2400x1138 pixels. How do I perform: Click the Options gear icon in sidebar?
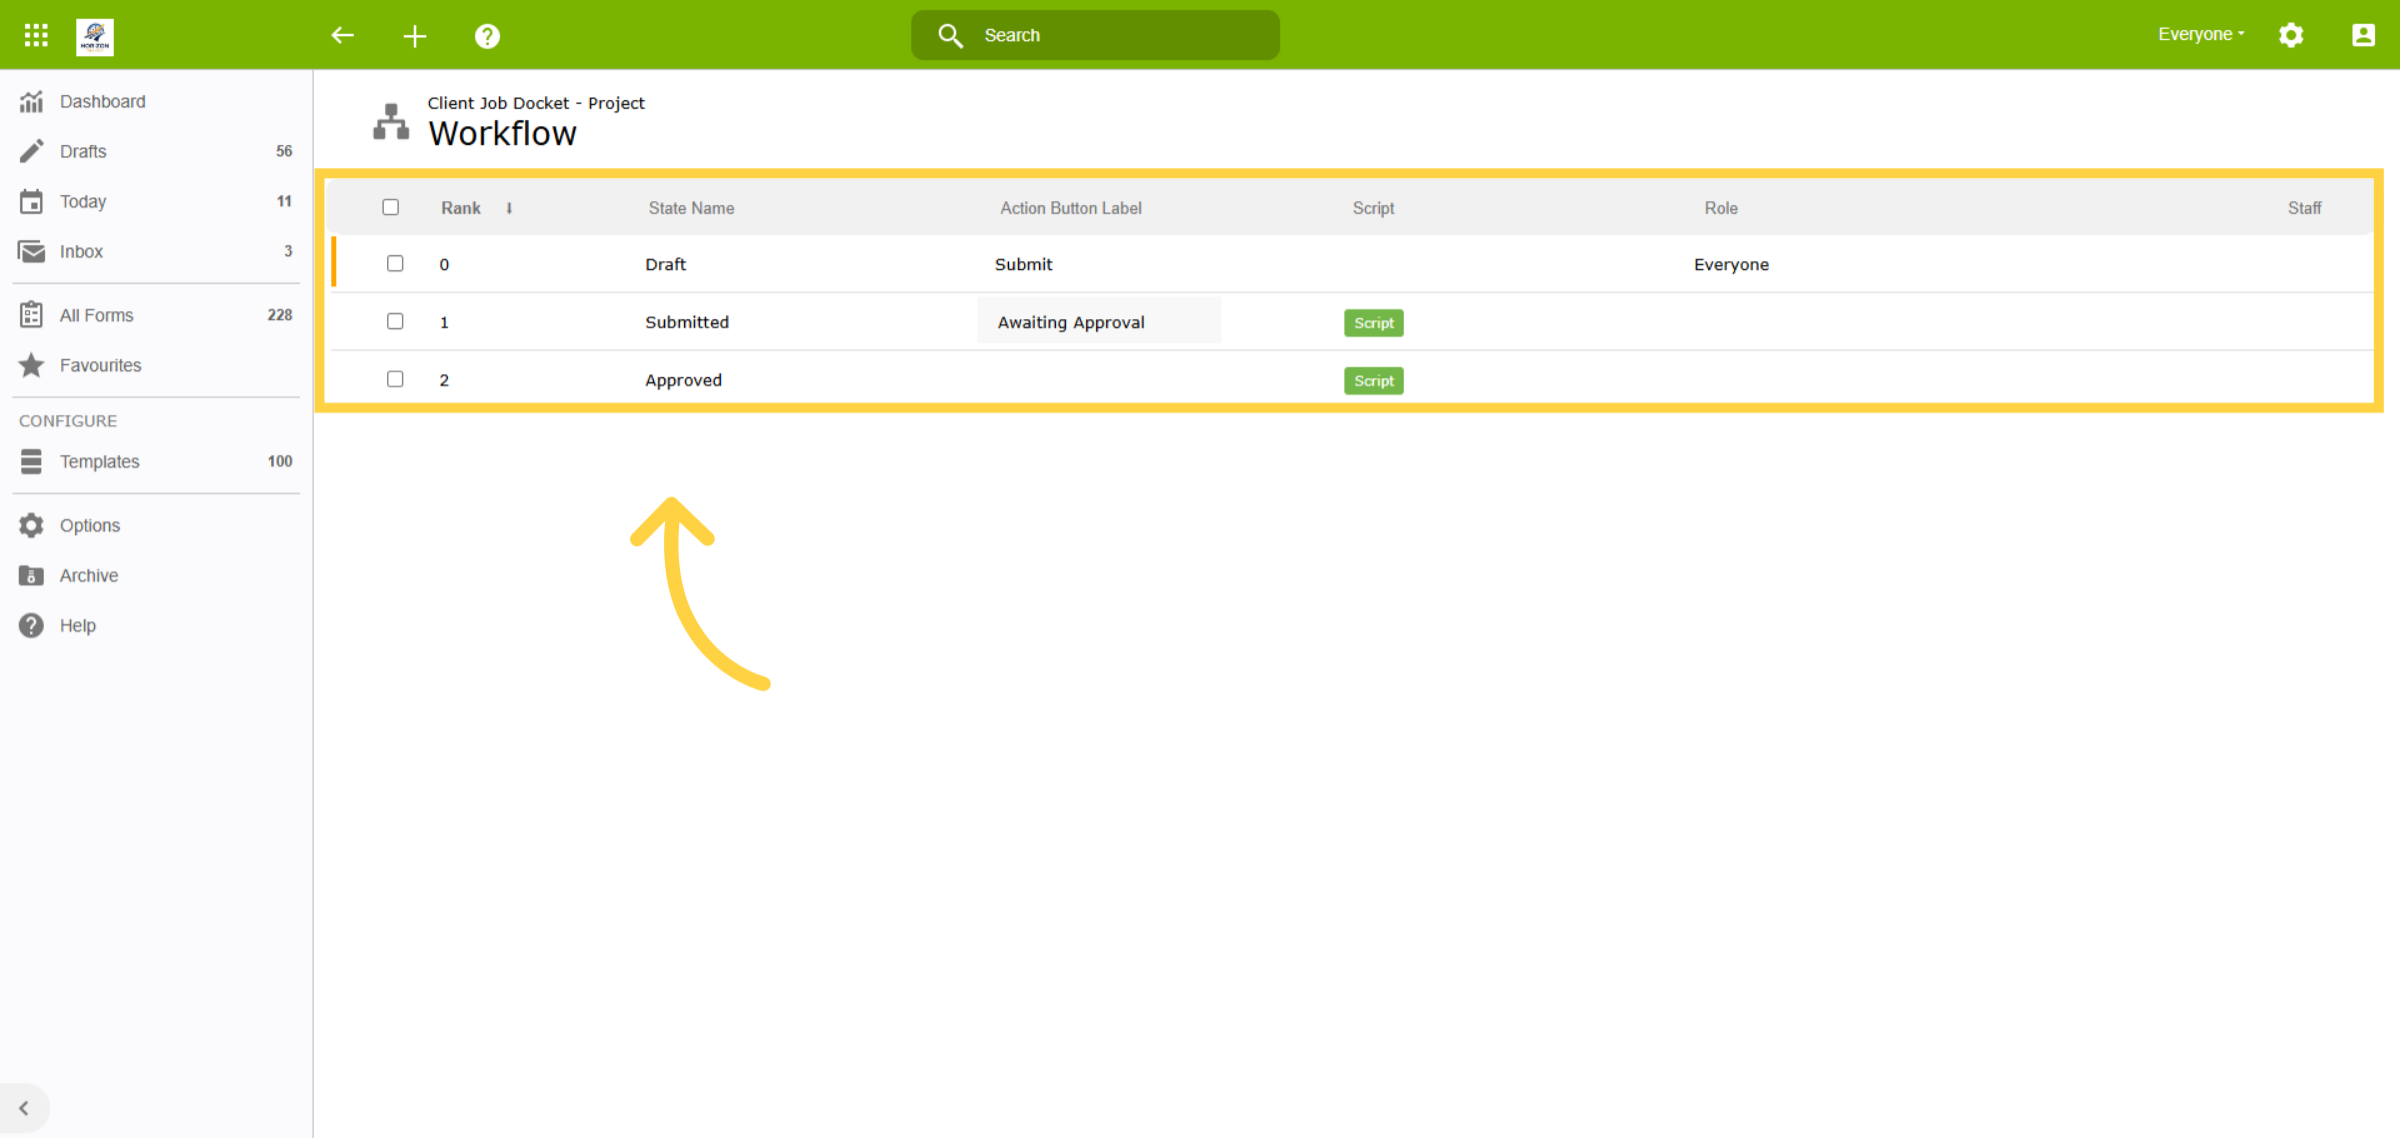coord(32,525)
